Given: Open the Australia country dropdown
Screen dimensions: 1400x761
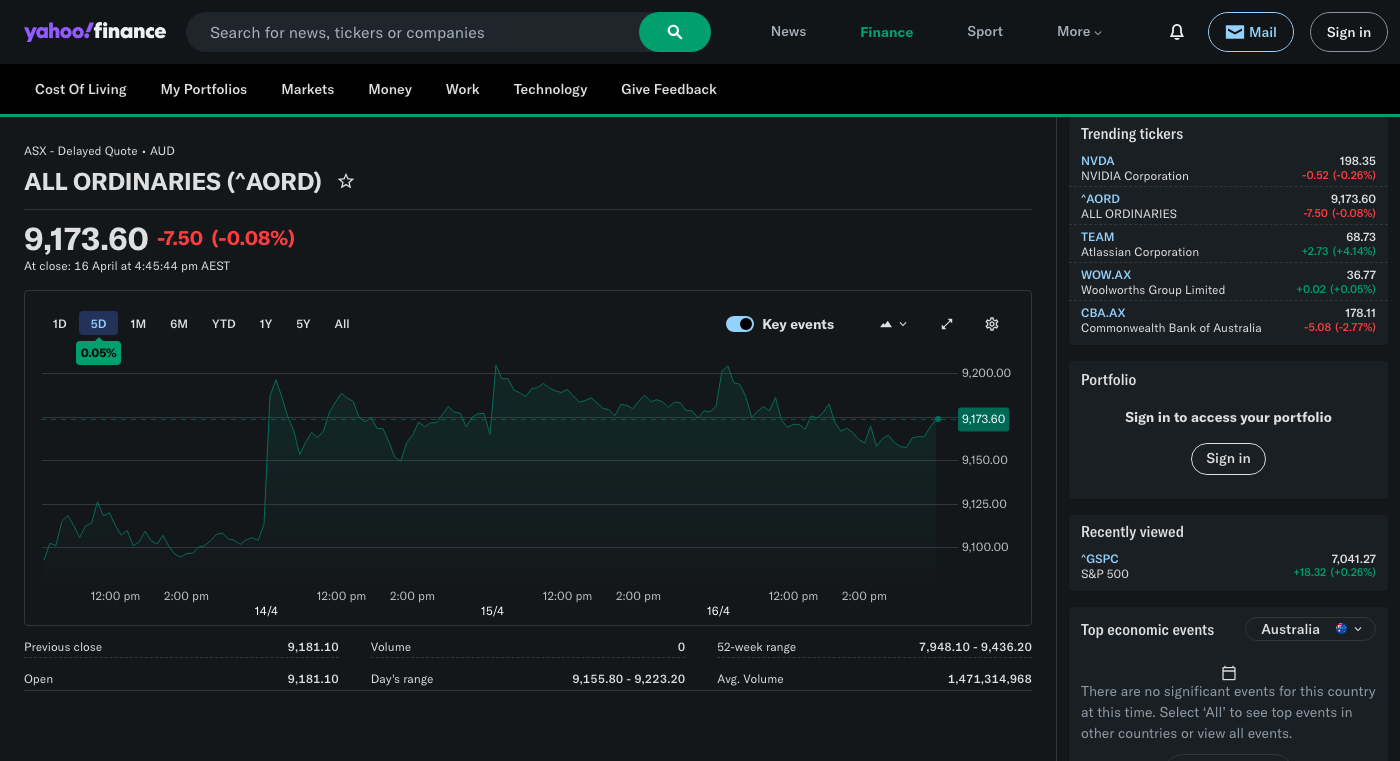Looking at the screenshot, I should [1310, 629].
